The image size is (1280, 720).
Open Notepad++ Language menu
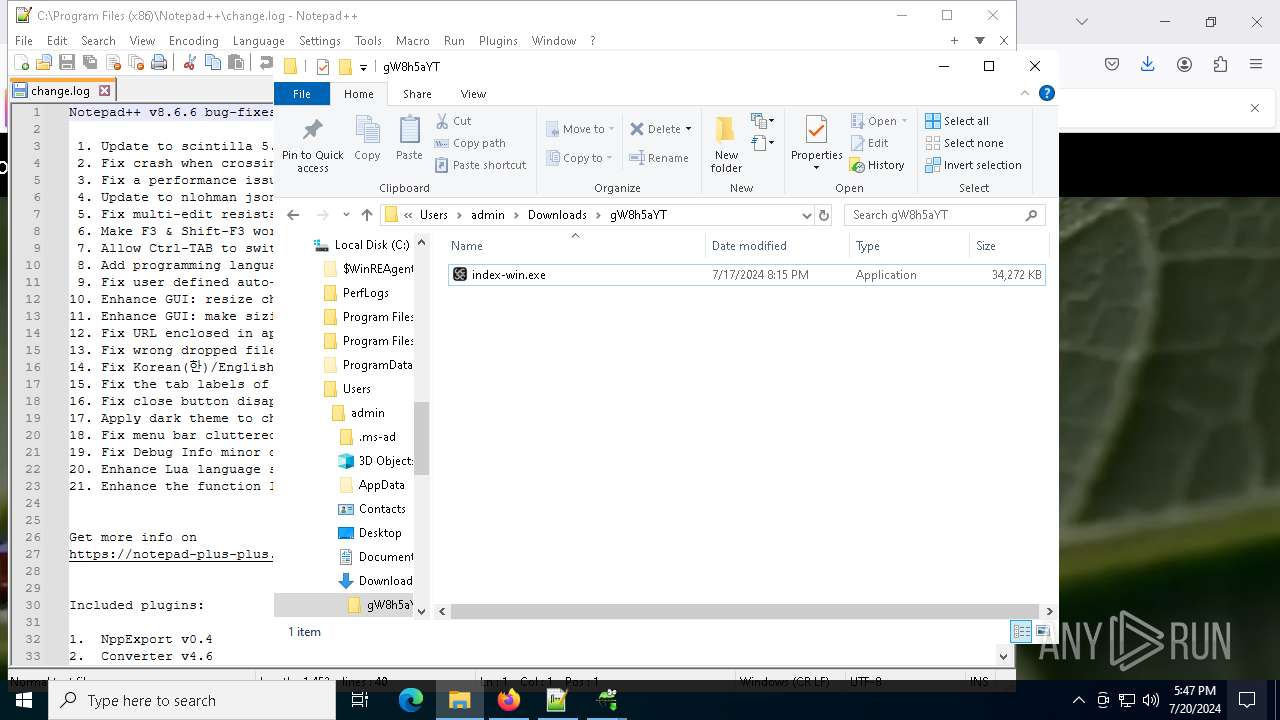(x=258, y=41)
